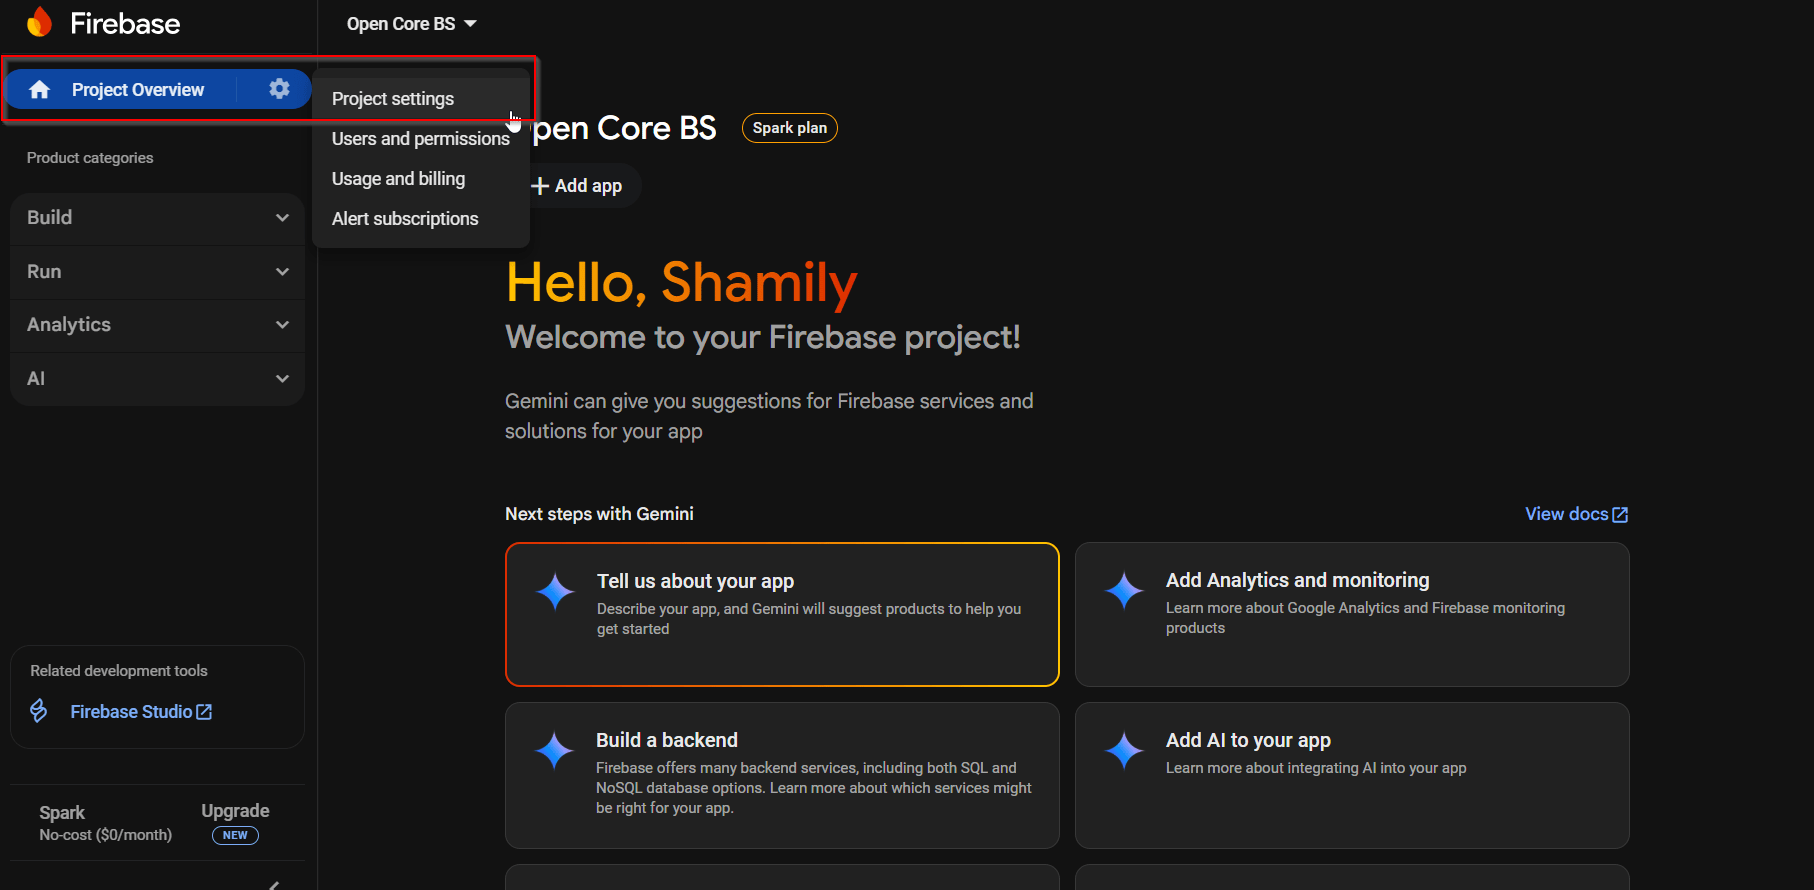Click the Gemini sparkle on Tell us about your app
The image size is (1814, 890).
click(555, 591)
